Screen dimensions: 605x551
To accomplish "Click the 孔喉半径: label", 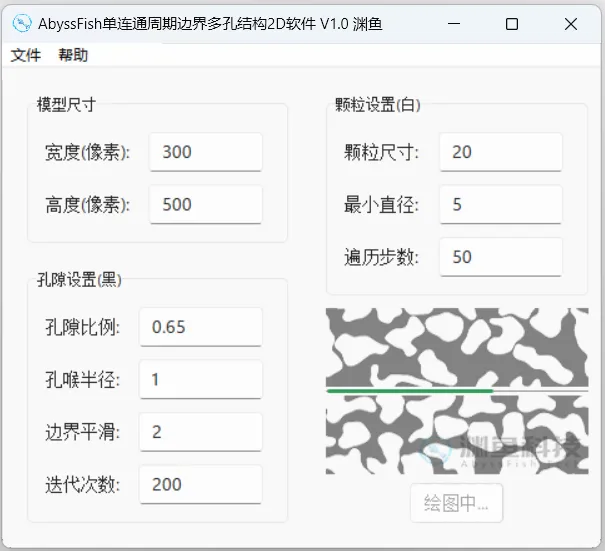I will point(83,380).
